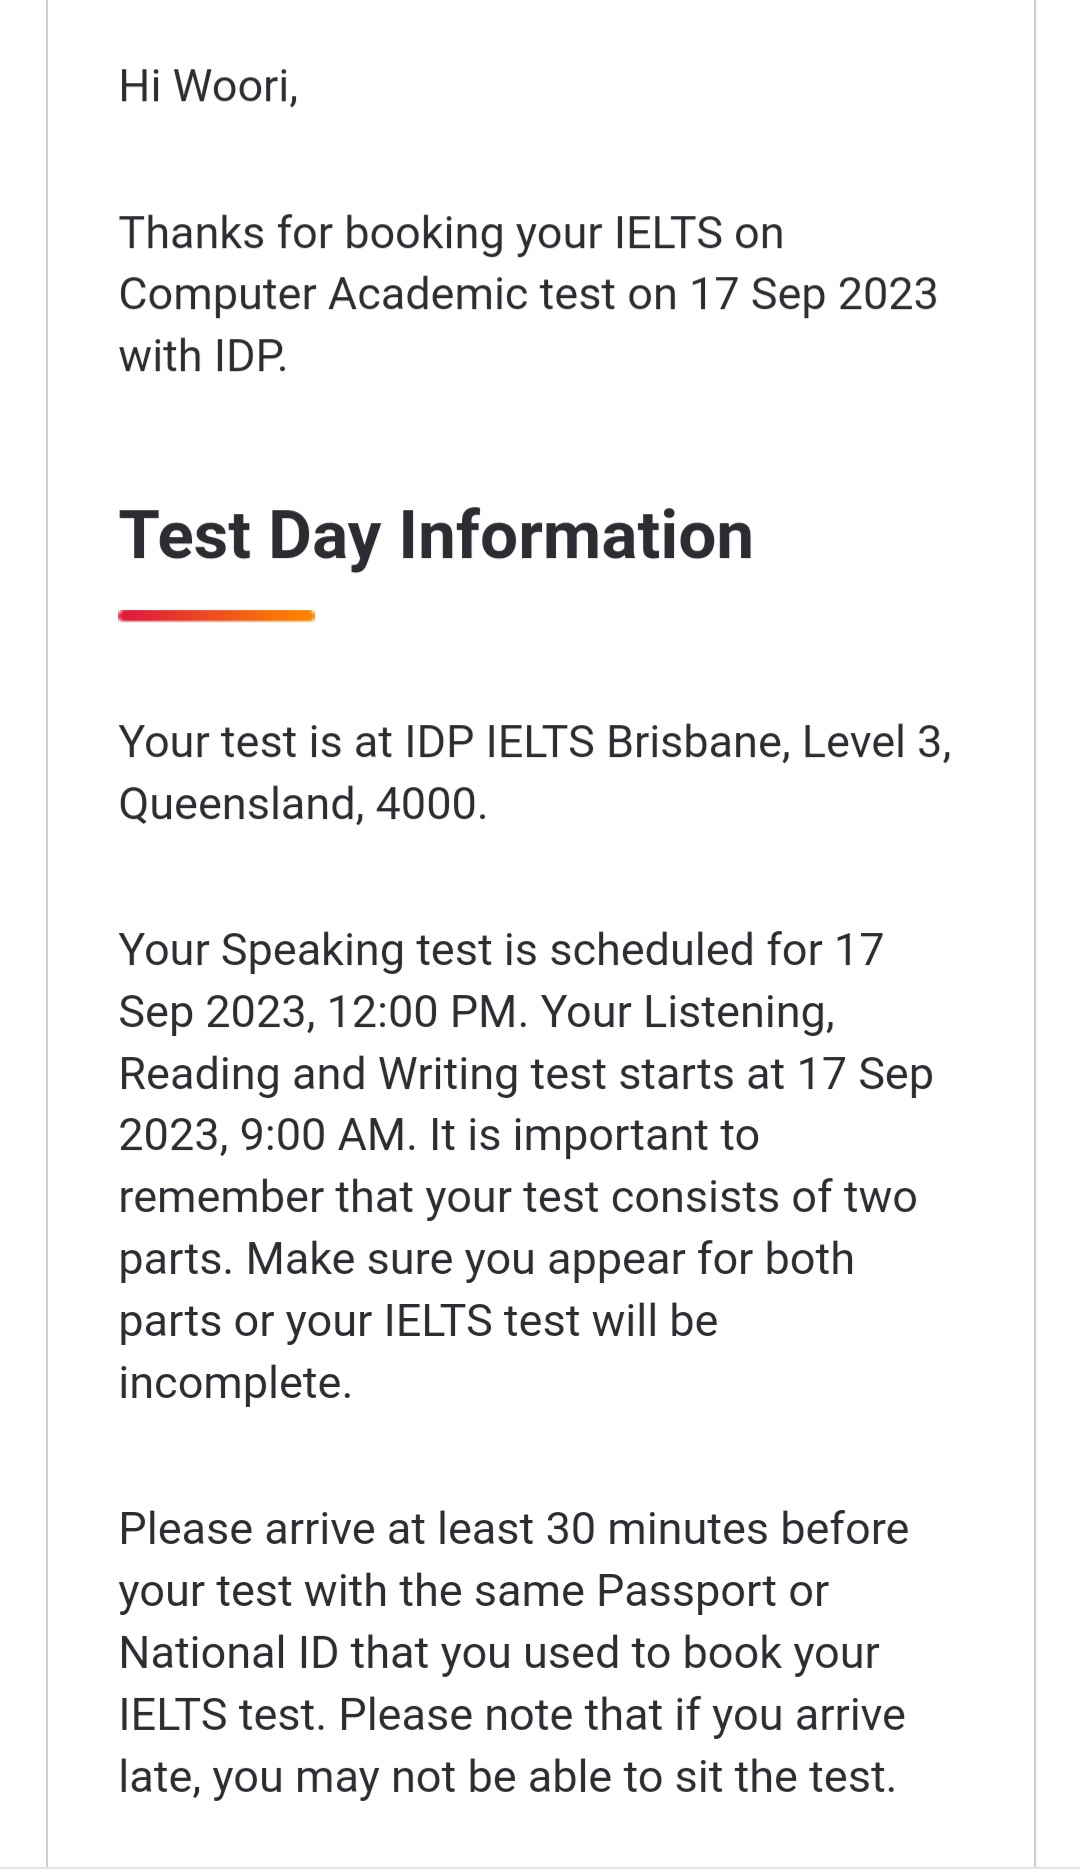
Task: Tap the '30 minutes' arrival text
Action: (x=657, y=1530)
